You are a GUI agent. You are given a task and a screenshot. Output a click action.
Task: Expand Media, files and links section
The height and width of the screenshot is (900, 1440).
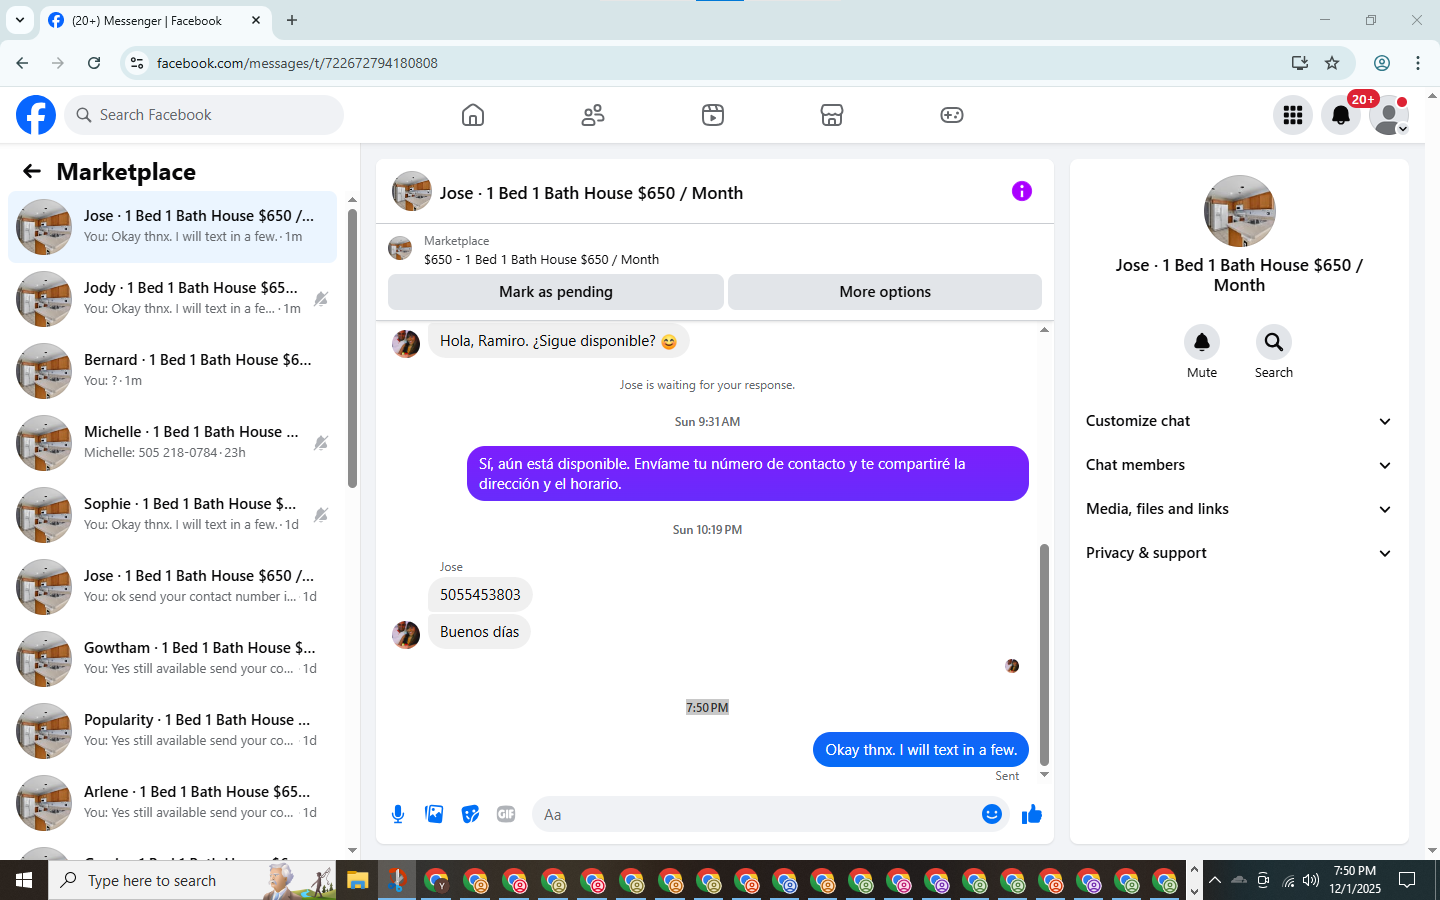click(x=1239, y=509)
